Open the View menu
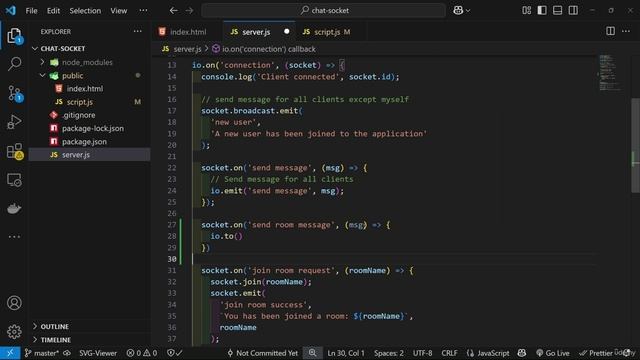Screen dimensions: 640x360 click(119, 11)
